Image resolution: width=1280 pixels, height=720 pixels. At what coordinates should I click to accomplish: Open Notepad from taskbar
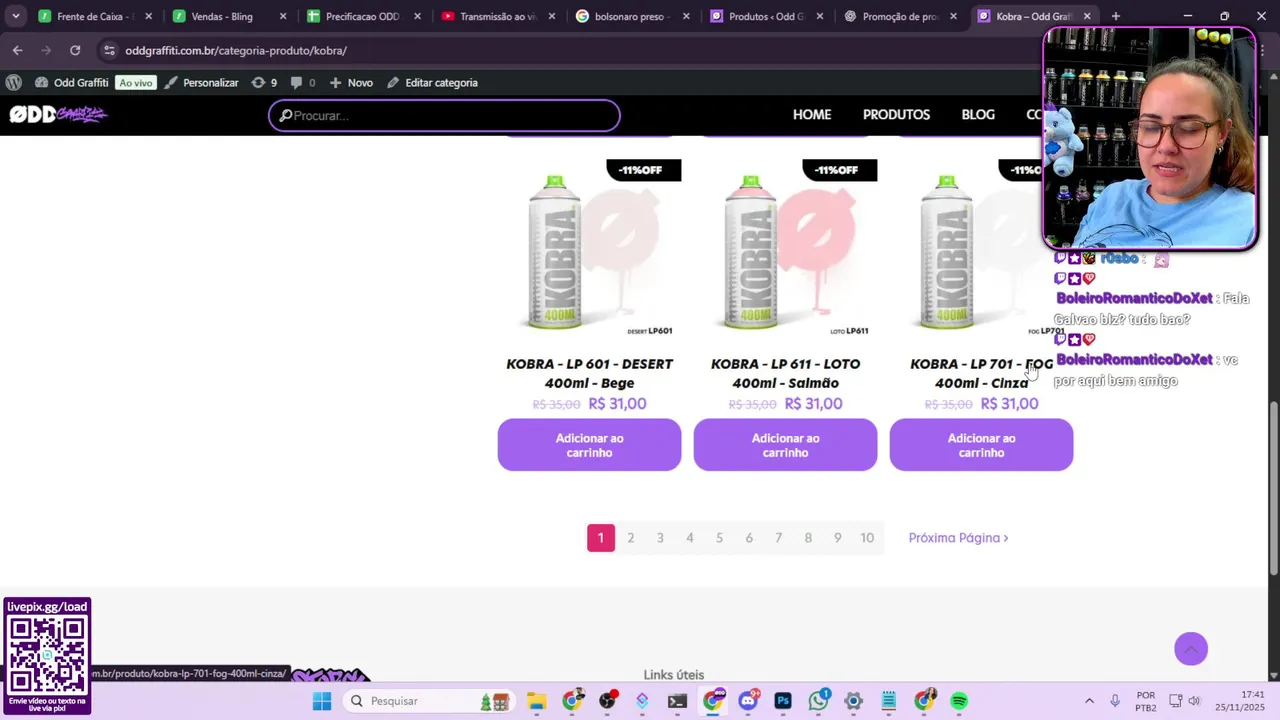click(x=888, y=701)
